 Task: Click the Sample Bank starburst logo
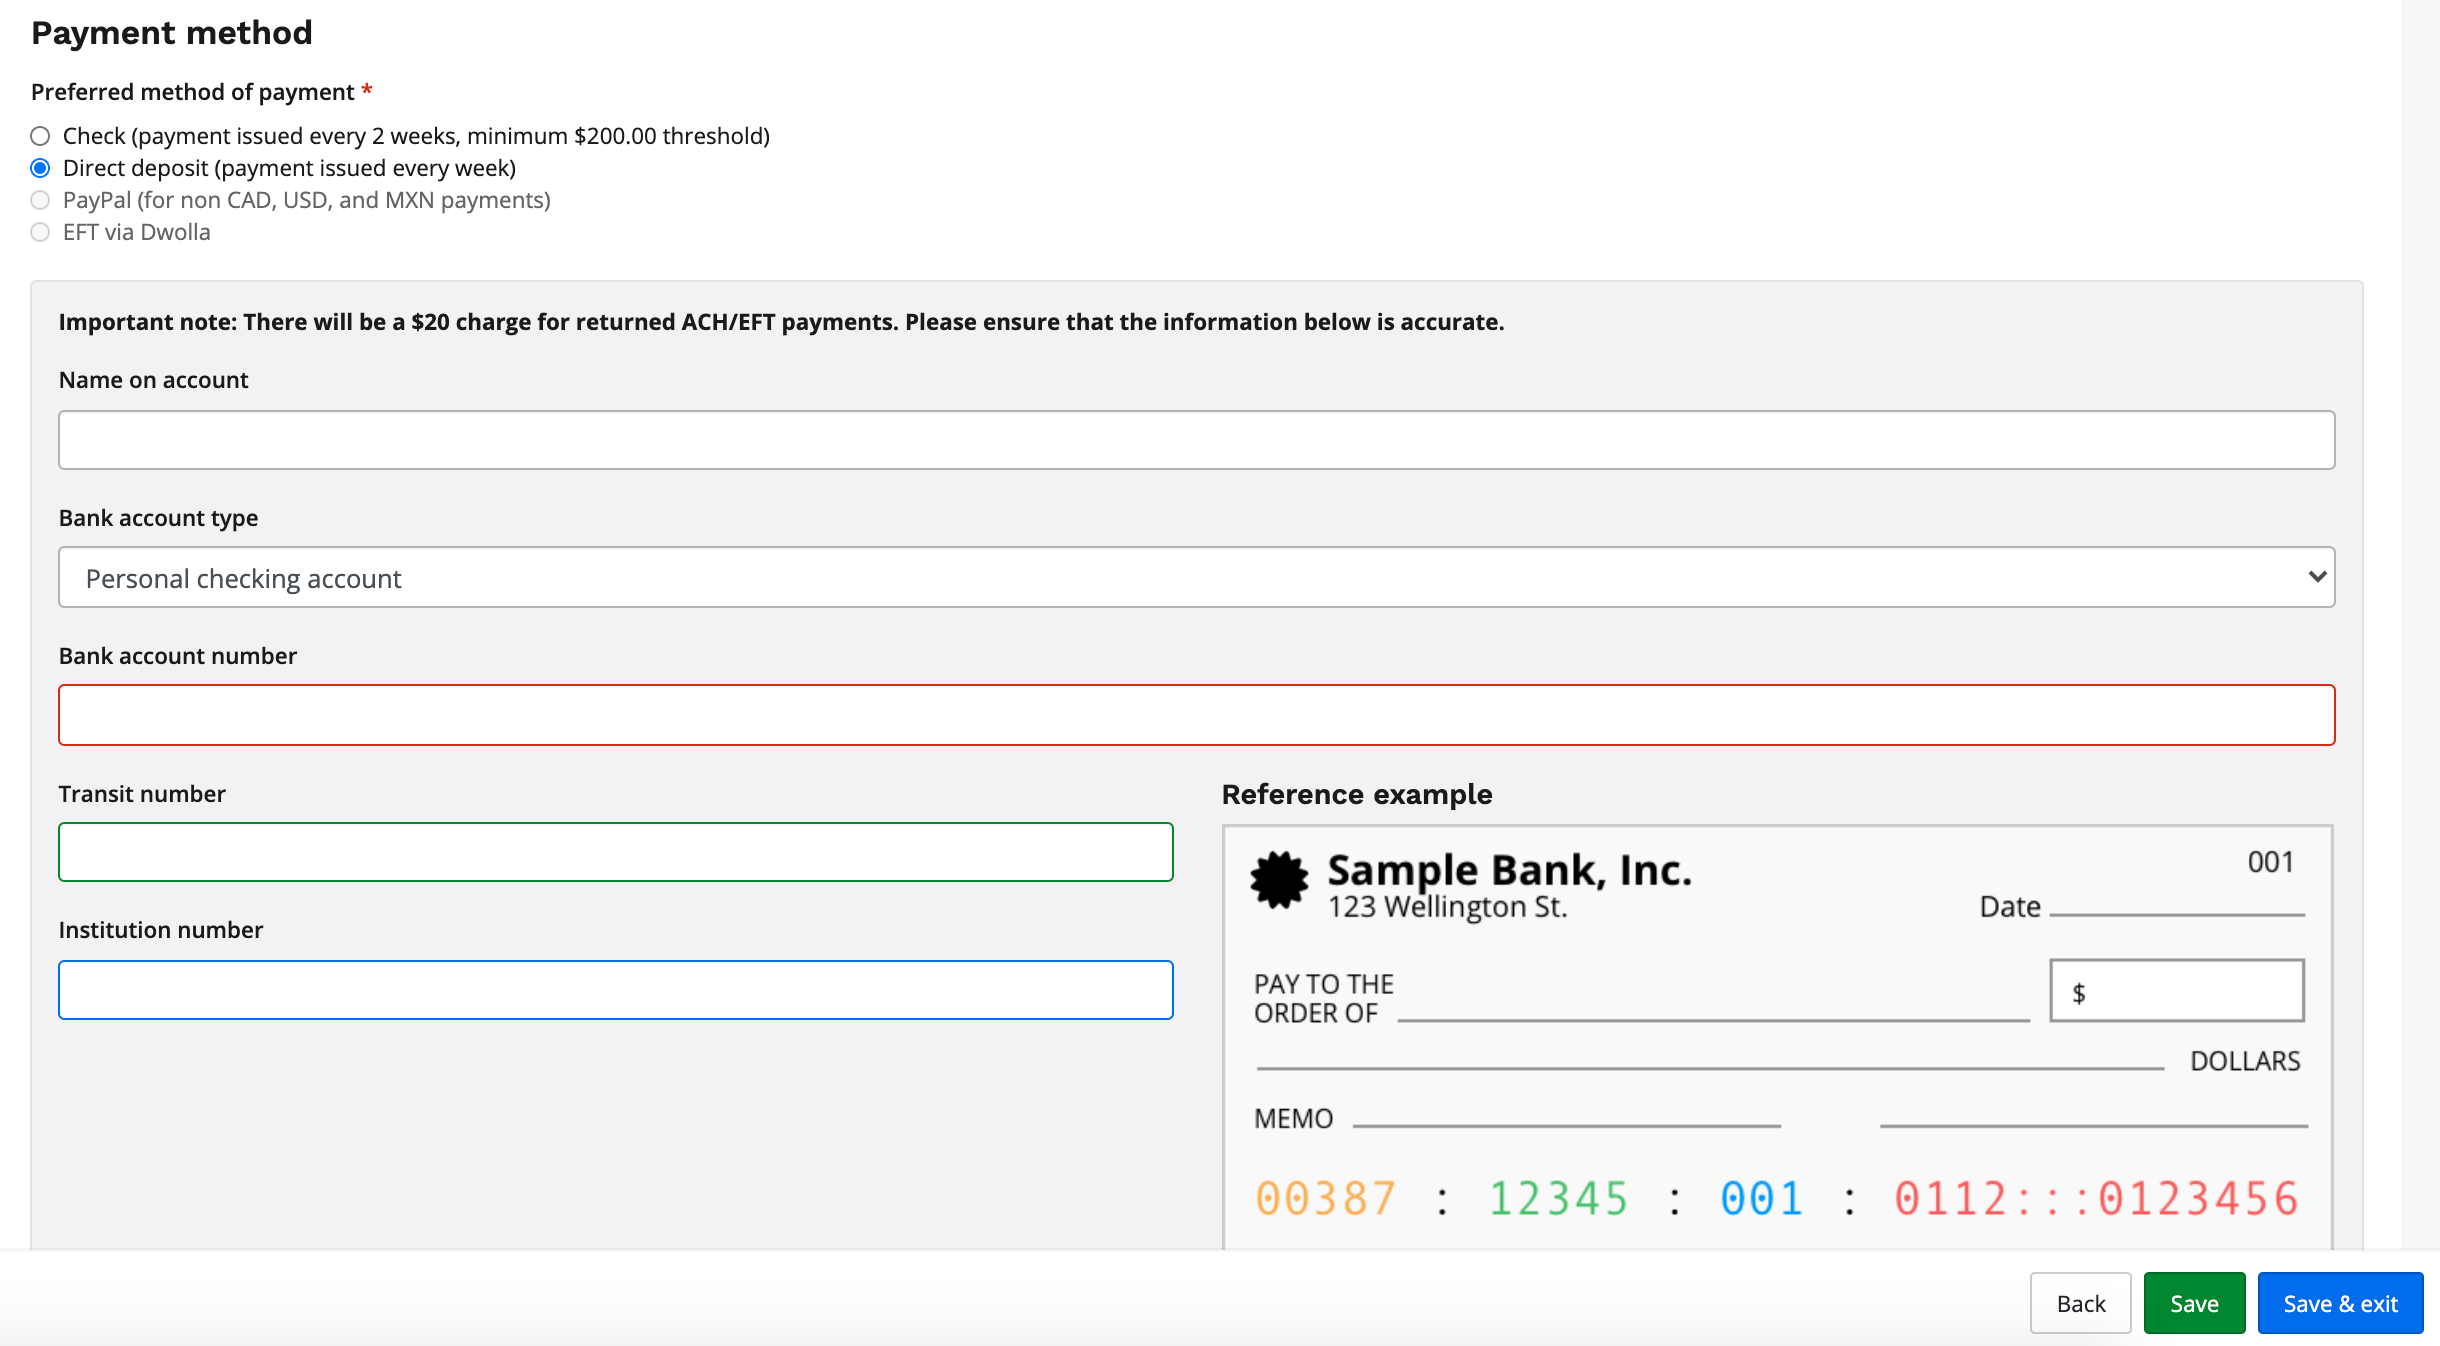[1279, 880]
